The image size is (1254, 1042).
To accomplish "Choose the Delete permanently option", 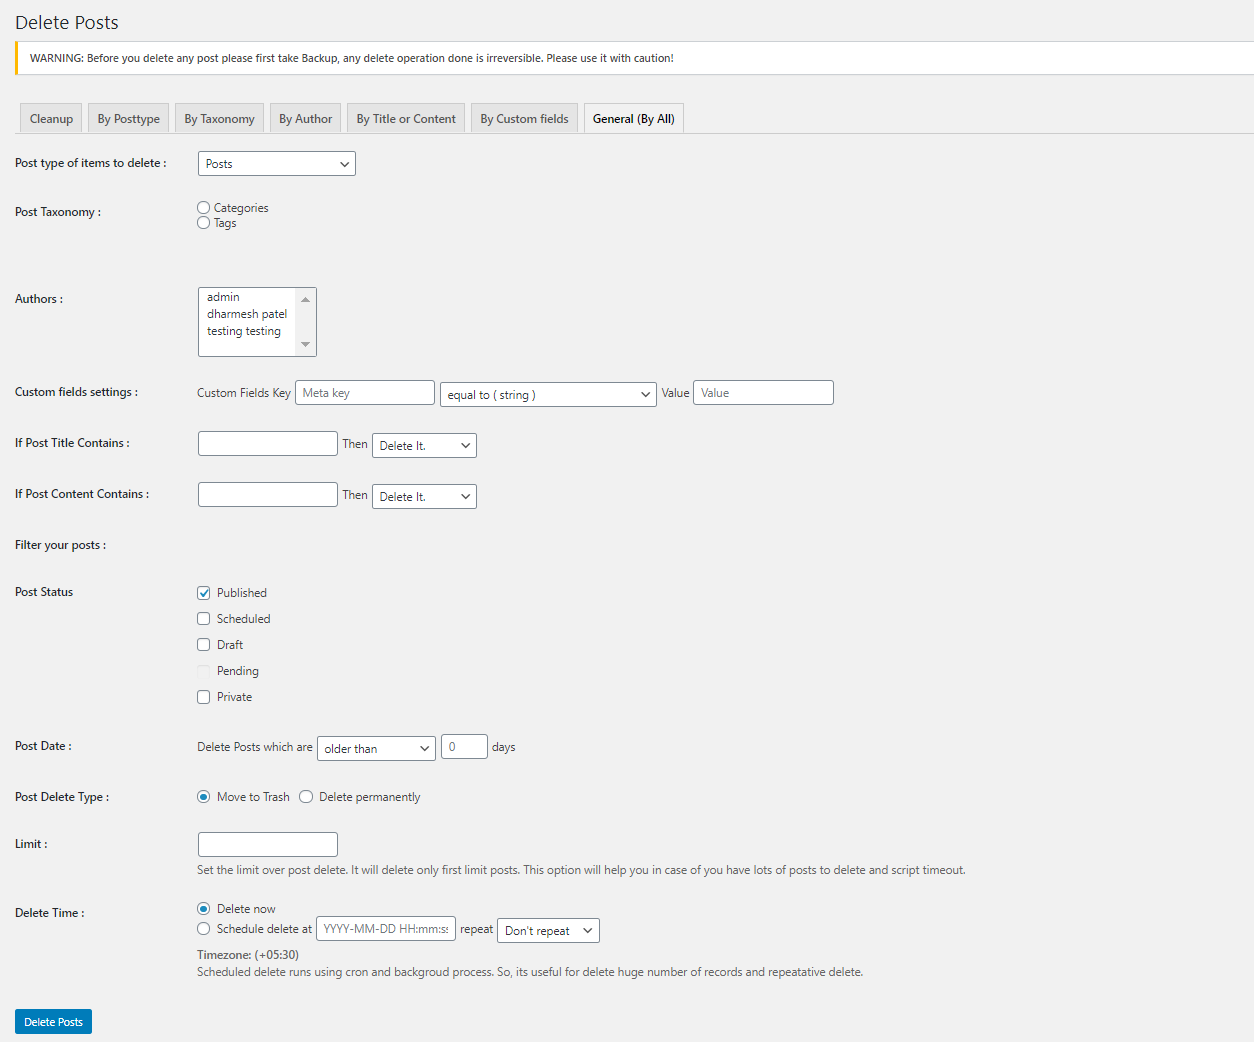I will click(x=306, y=796).
